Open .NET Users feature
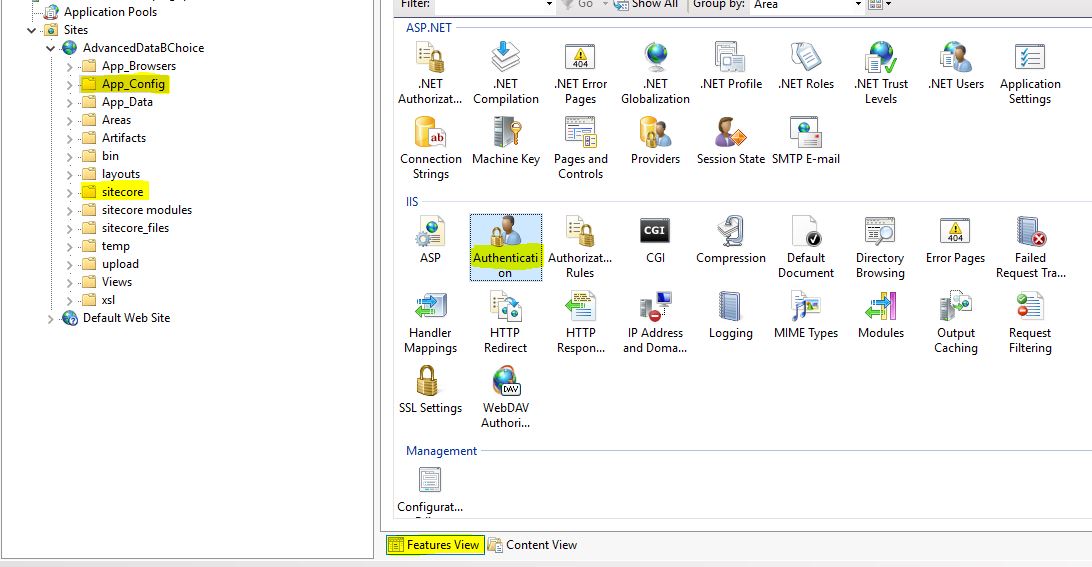Viewport: 1092px width, 567px height. point(956,66)
